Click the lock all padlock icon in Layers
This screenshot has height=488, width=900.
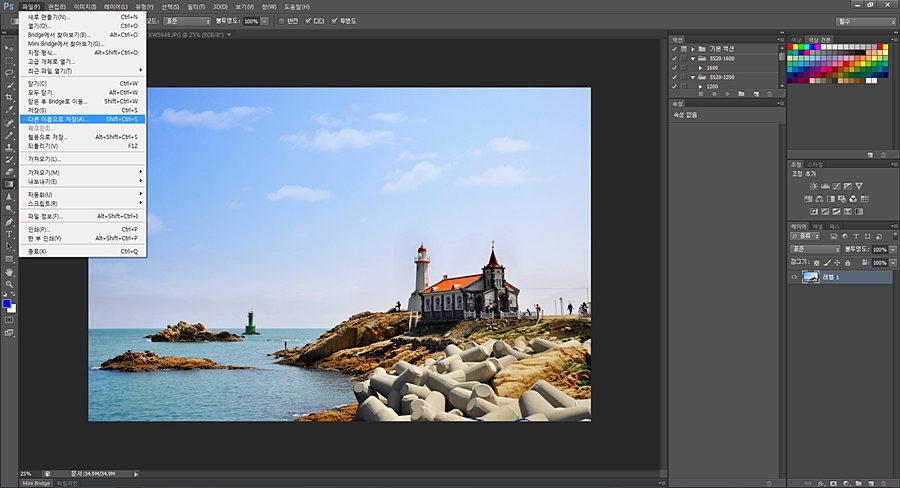(x=850, y=262)
